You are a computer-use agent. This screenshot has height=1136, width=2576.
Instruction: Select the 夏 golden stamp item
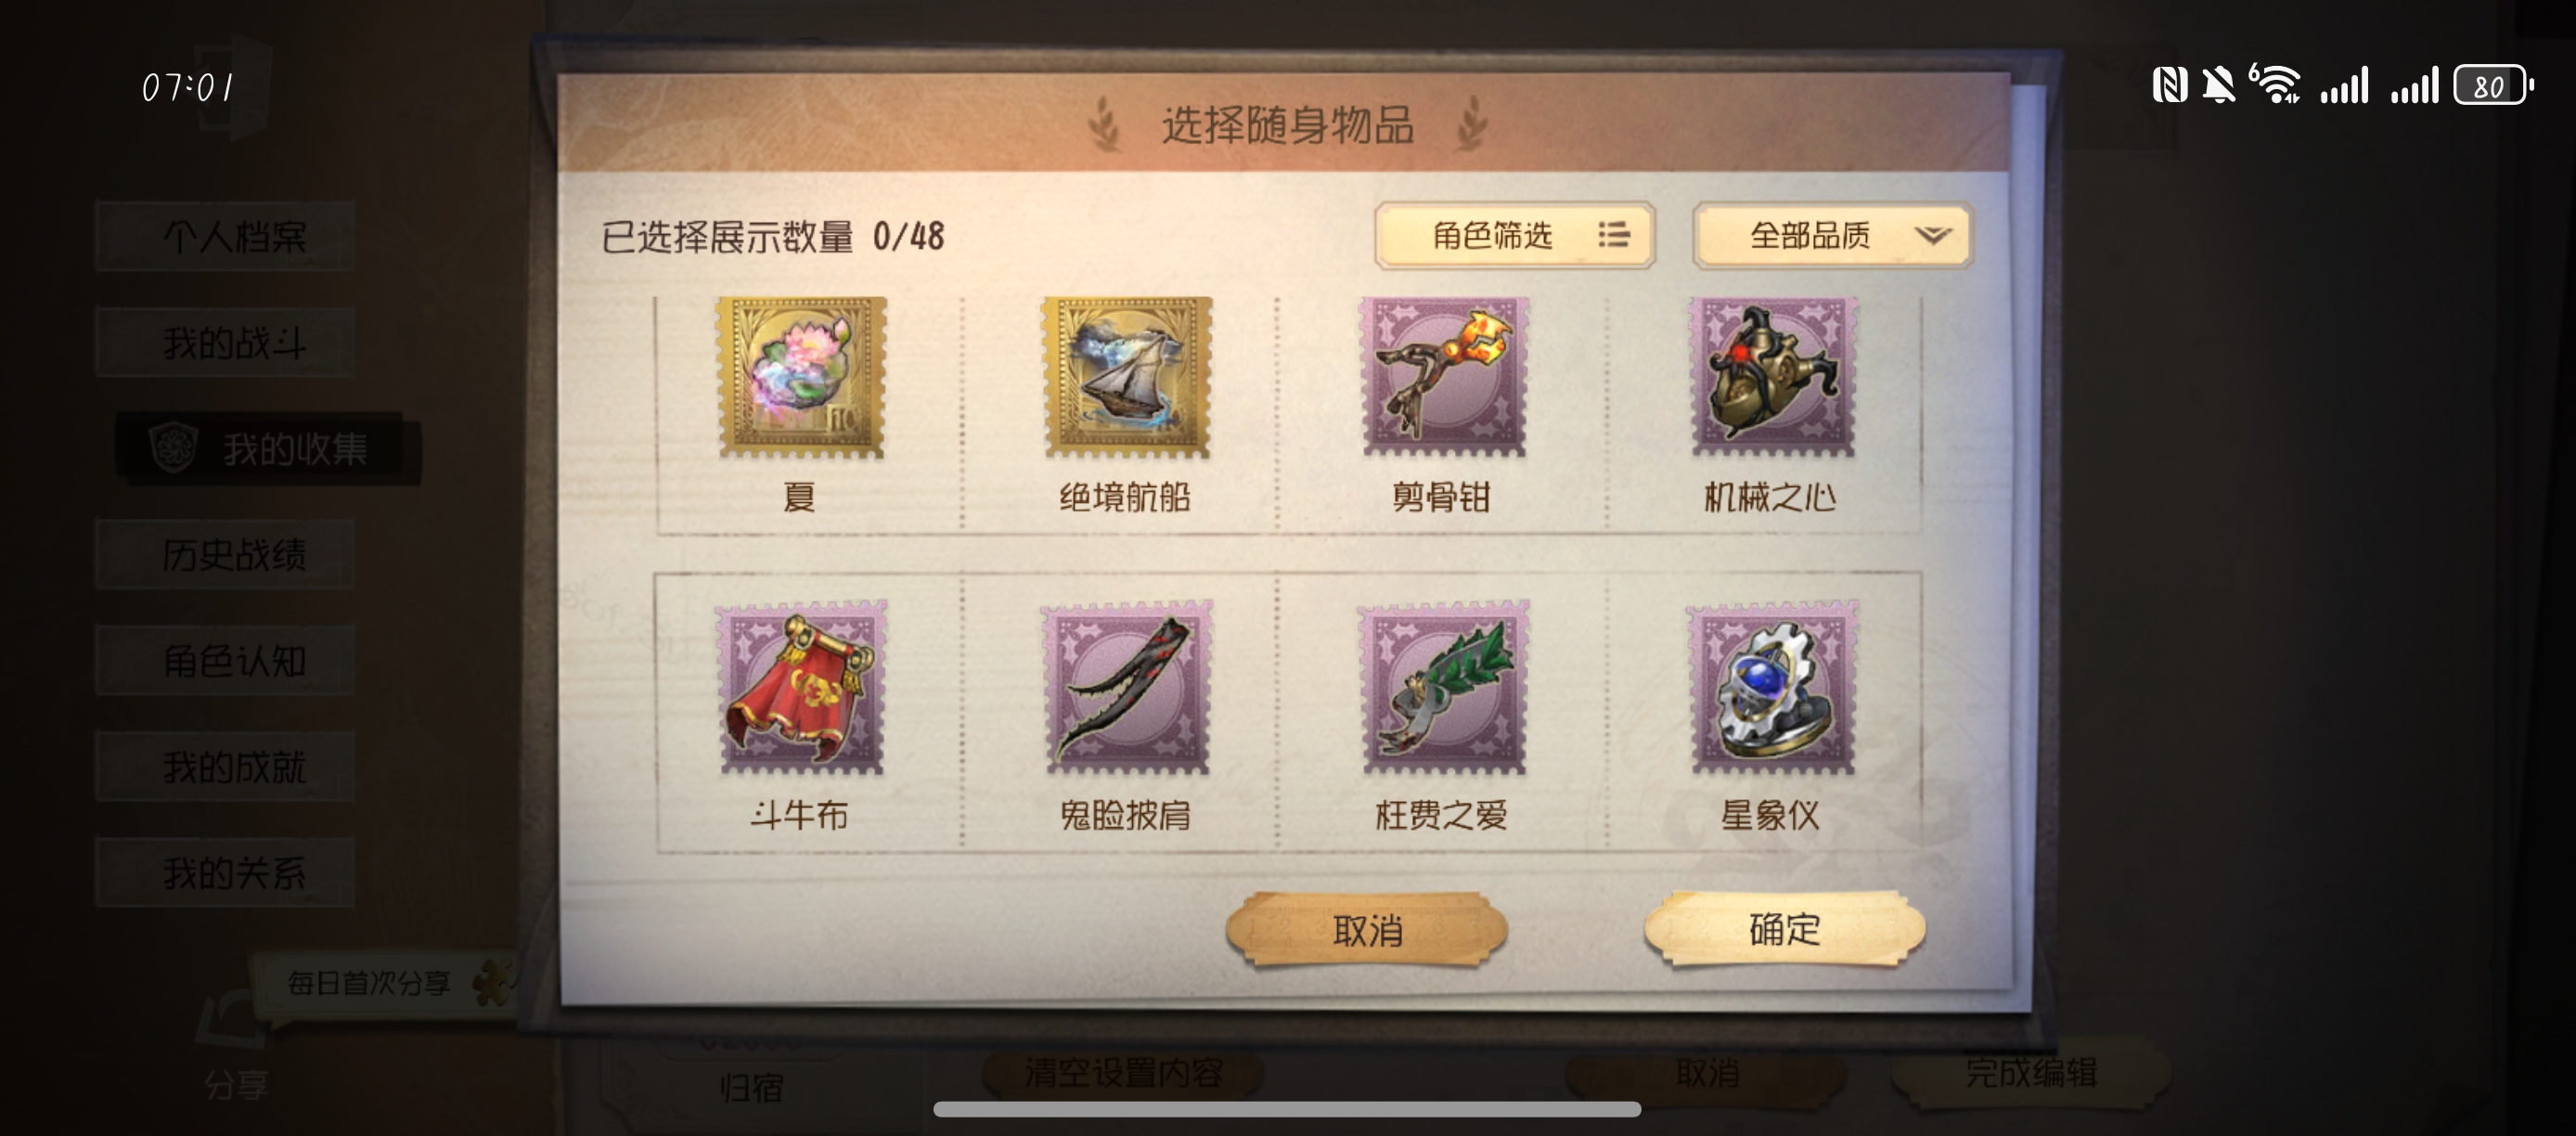(x=801, y=377)
